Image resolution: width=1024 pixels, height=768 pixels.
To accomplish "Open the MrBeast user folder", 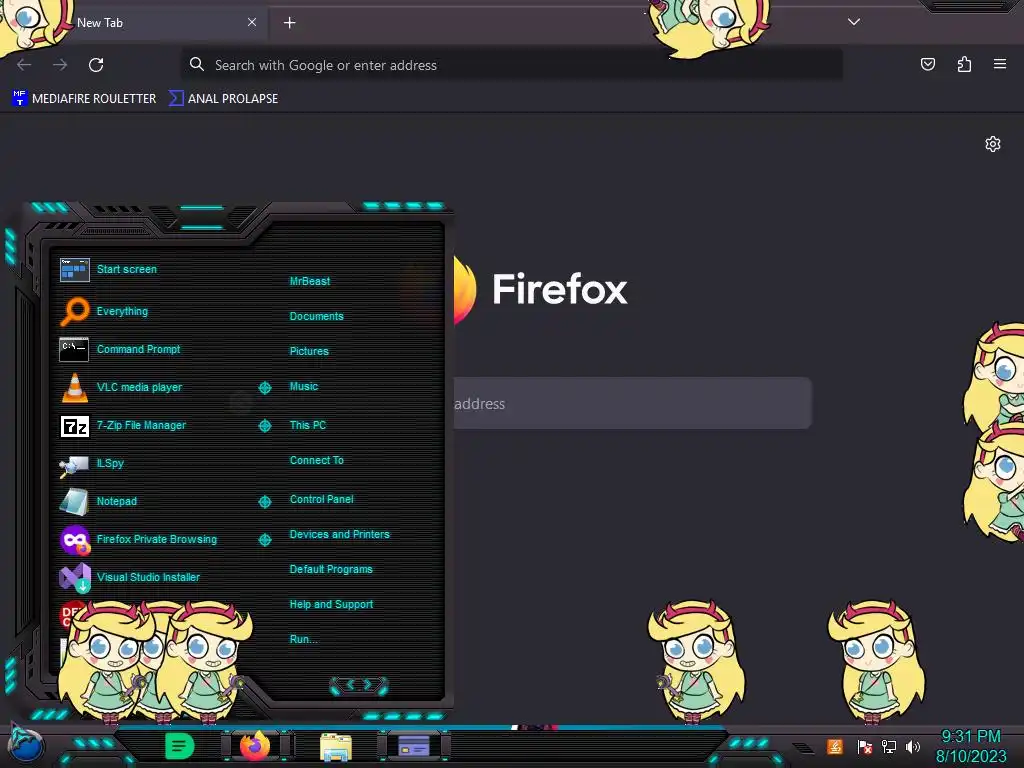I will click(x=310, y=281).
